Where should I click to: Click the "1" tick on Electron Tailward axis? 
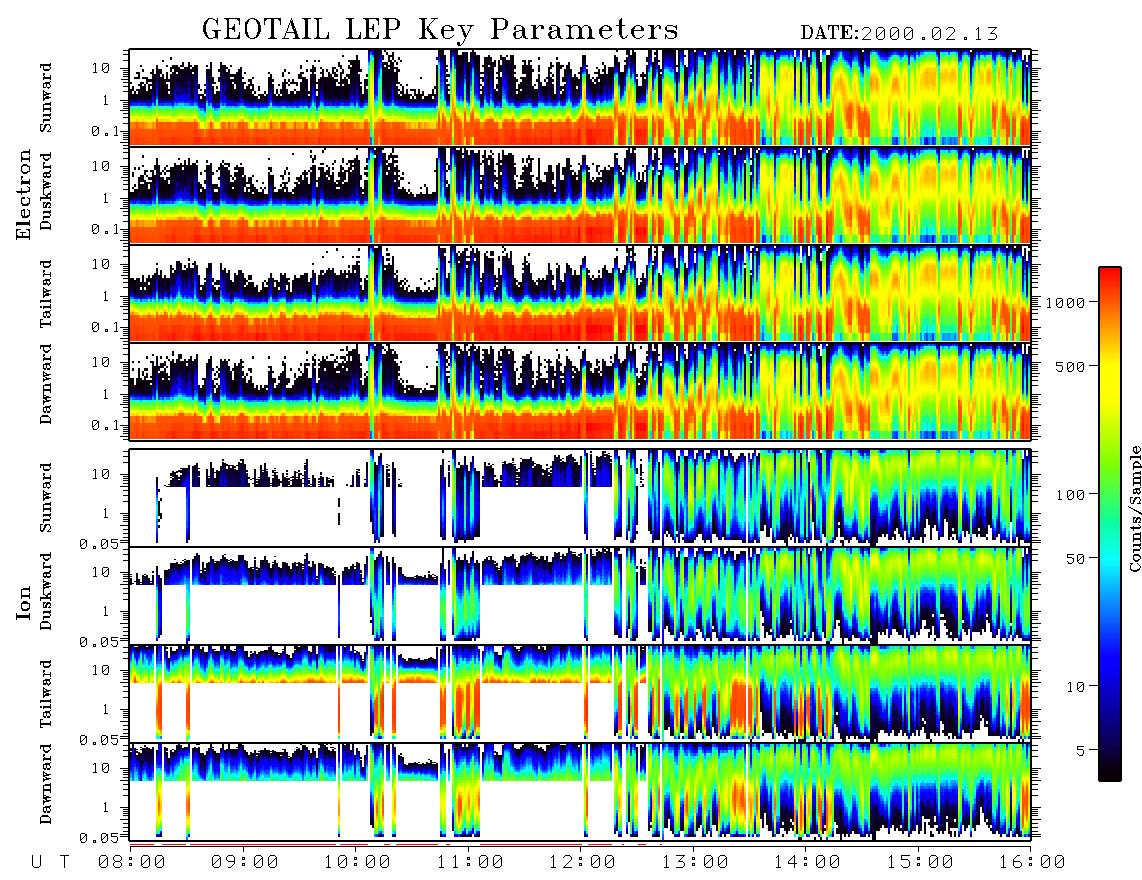pyautogui.click(x=106, y=296)
